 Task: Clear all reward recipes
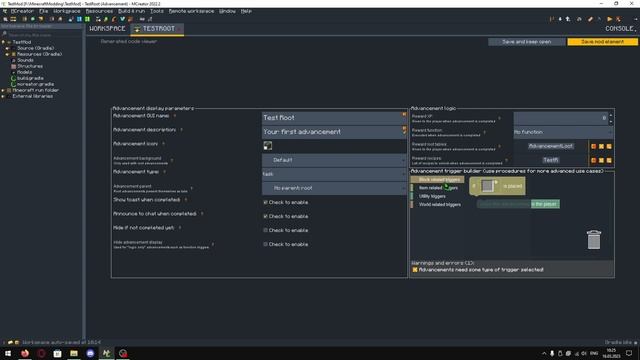(609, 160)
